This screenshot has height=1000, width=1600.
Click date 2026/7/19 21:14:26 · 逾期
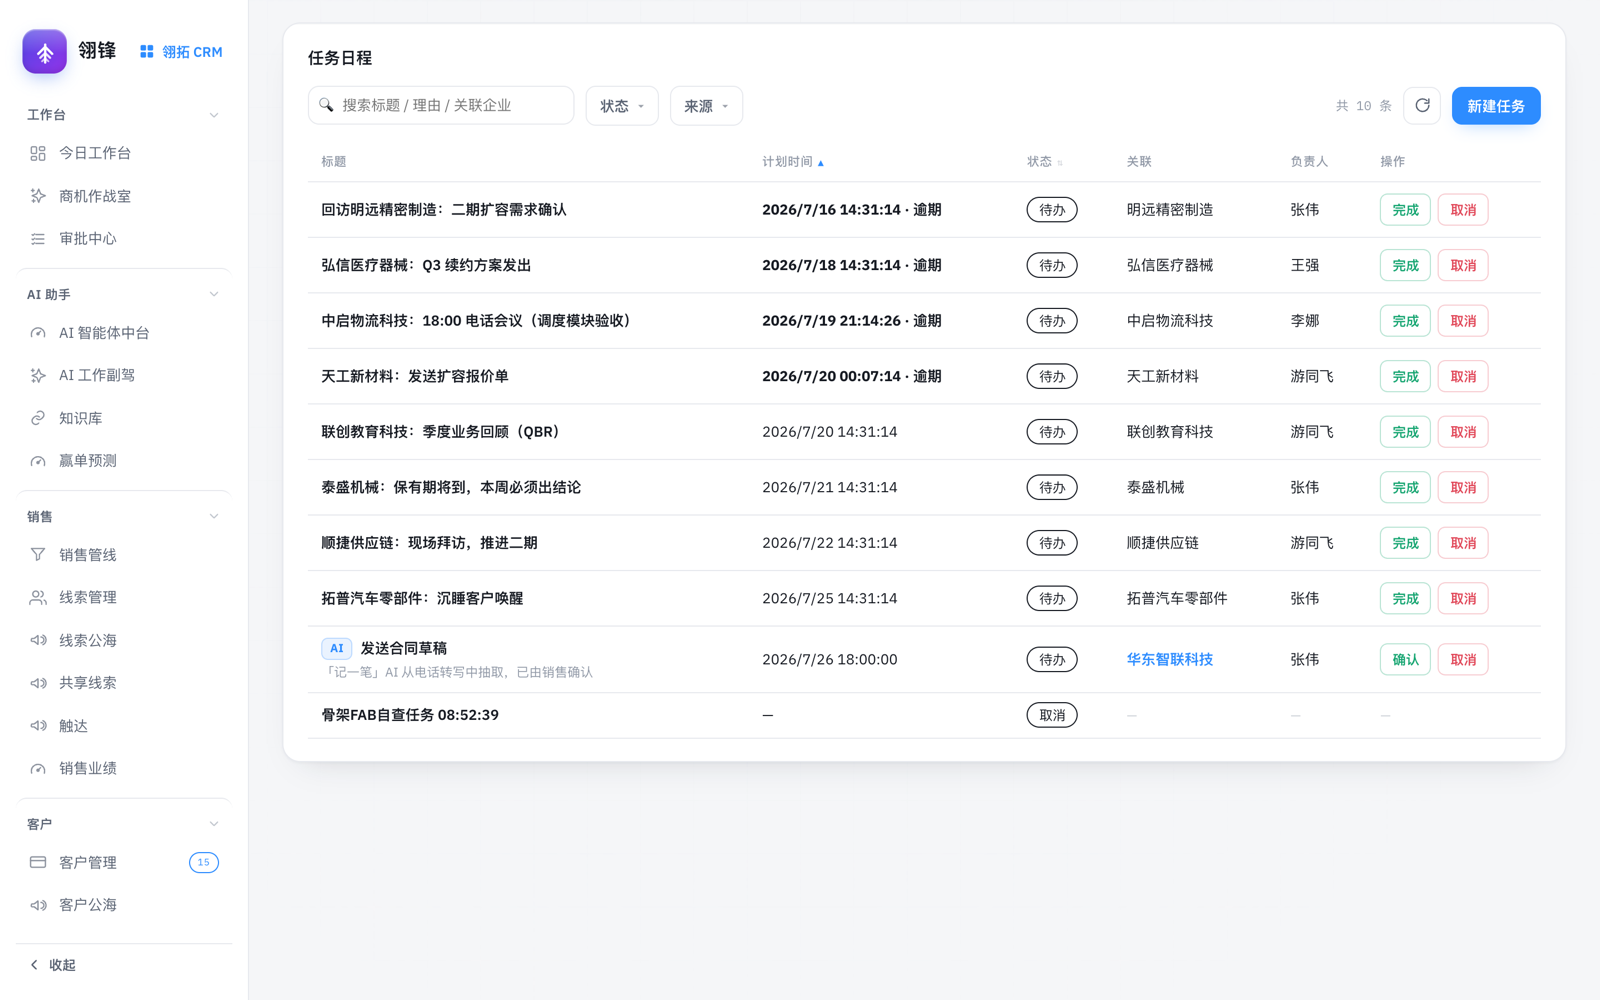click(852, 321)
